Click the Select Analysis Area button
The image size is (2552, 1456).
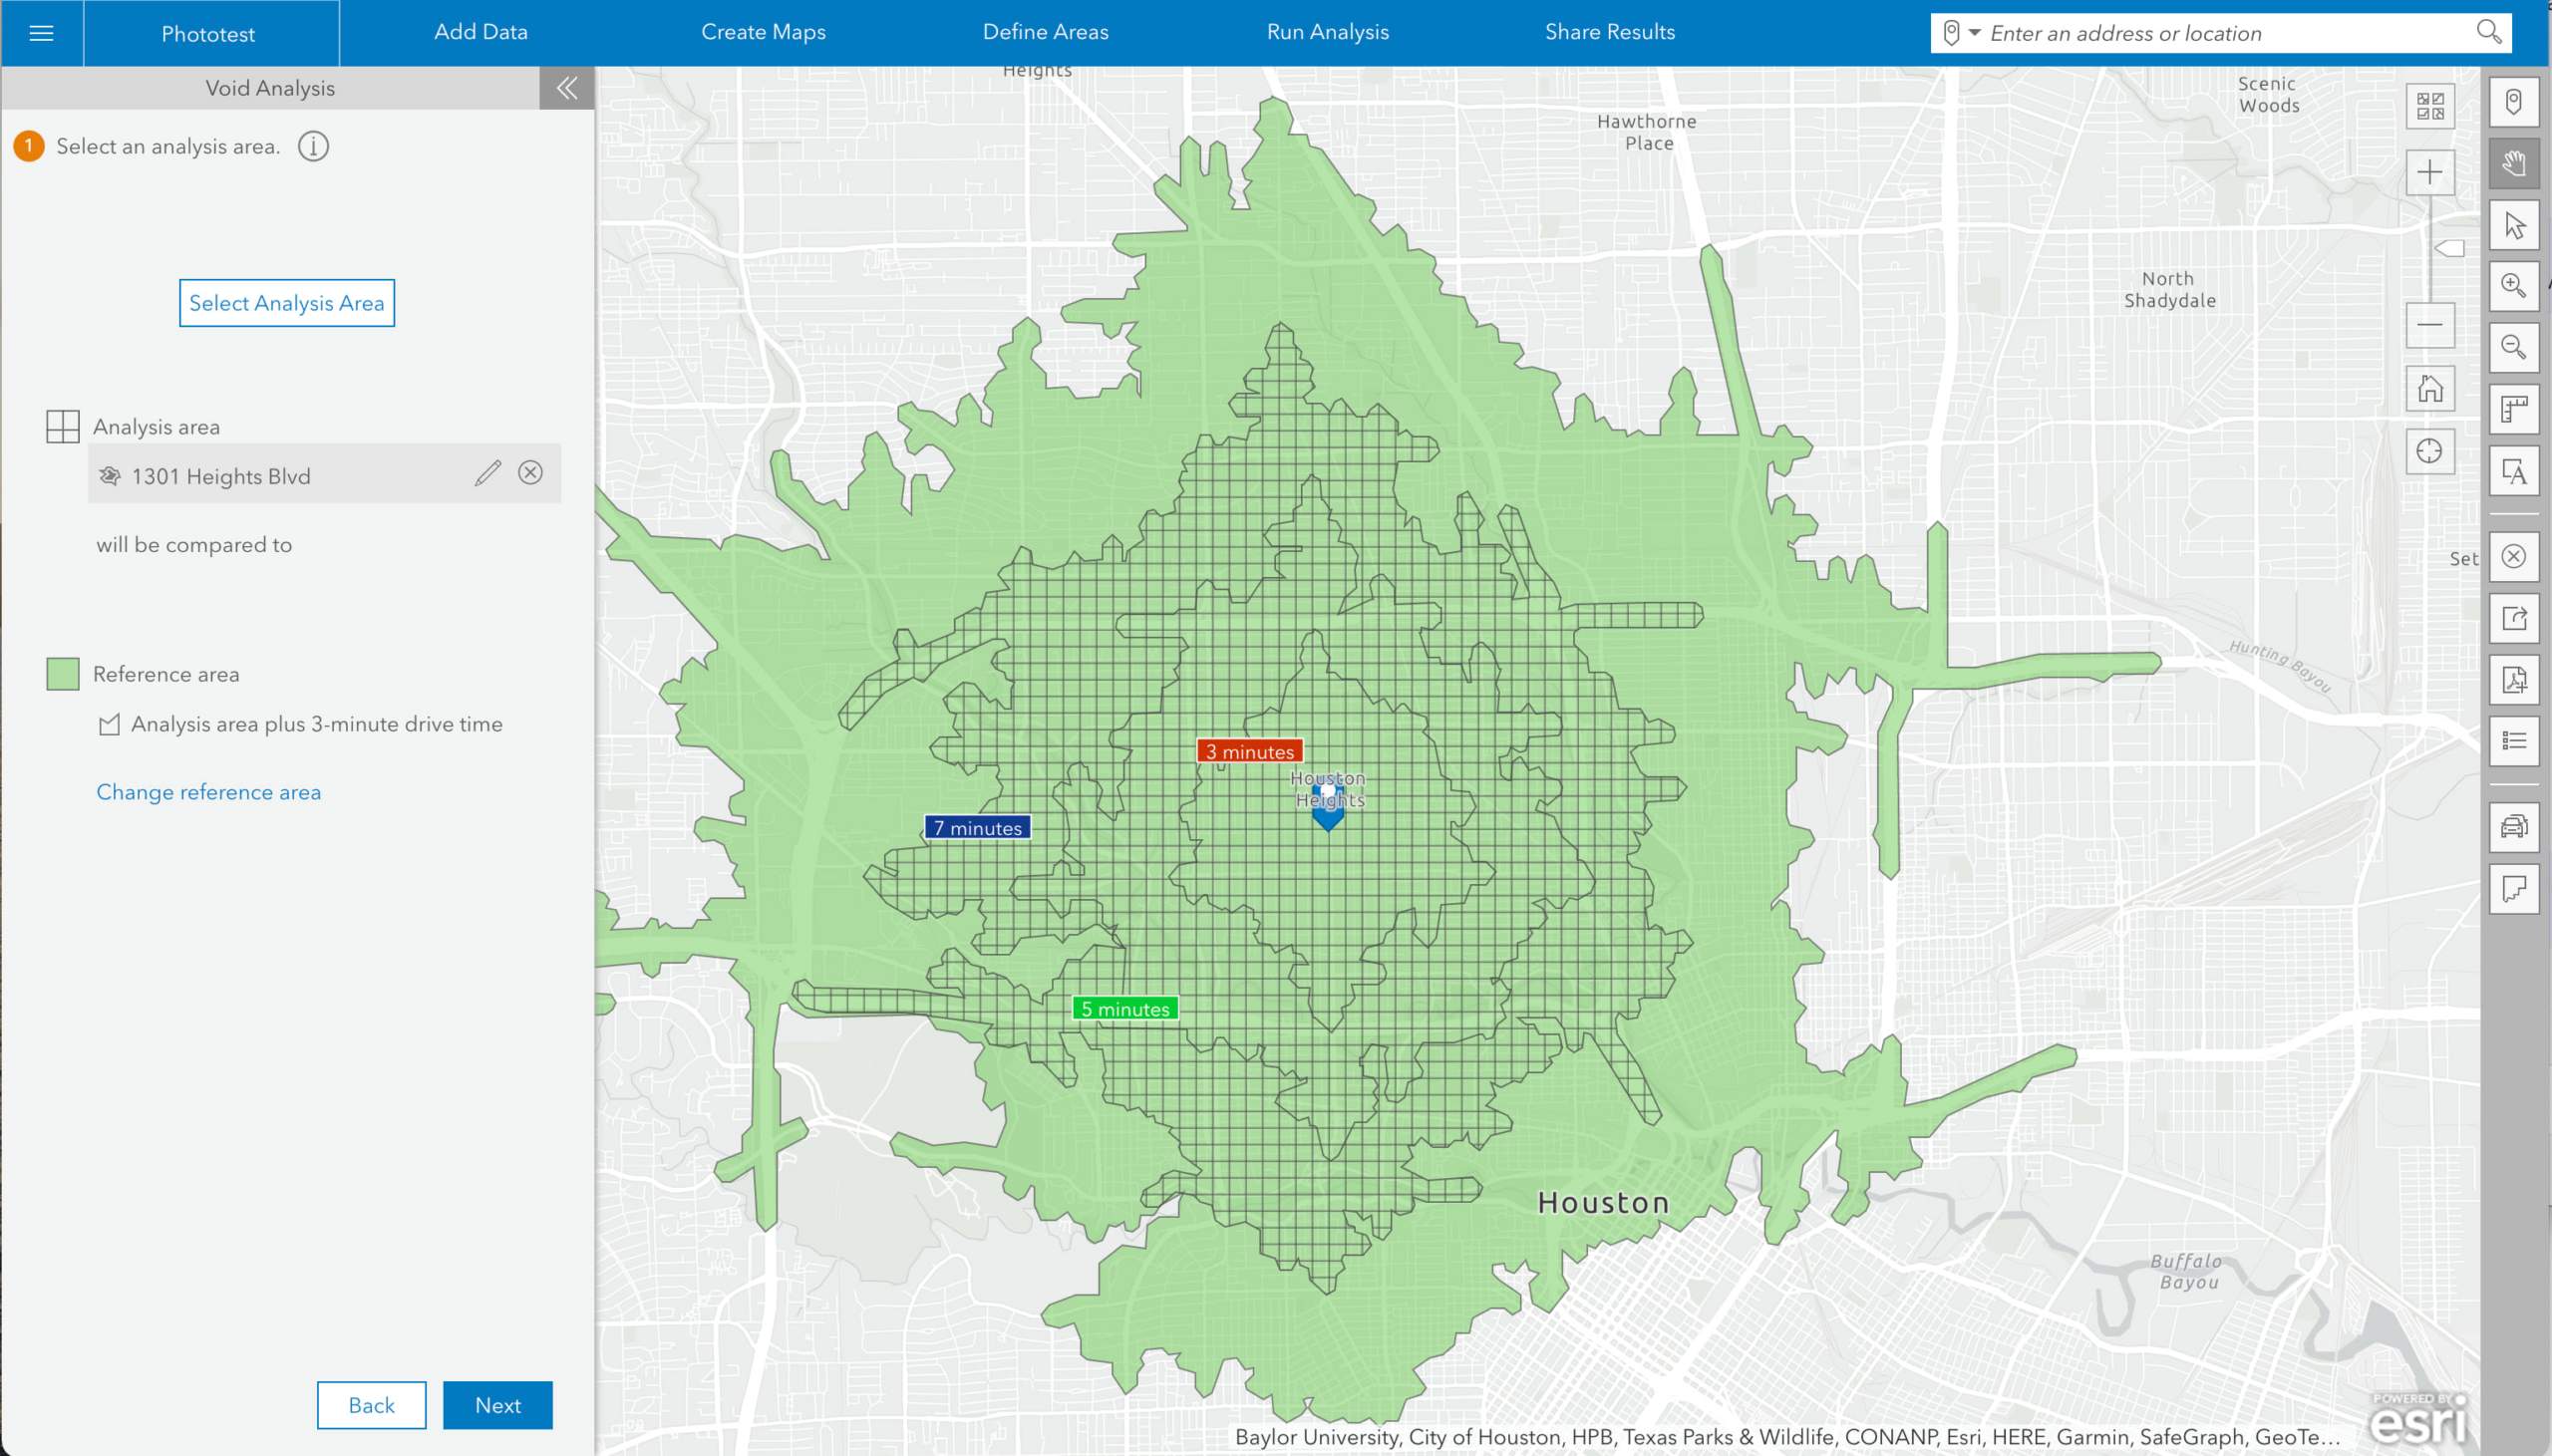286,301
